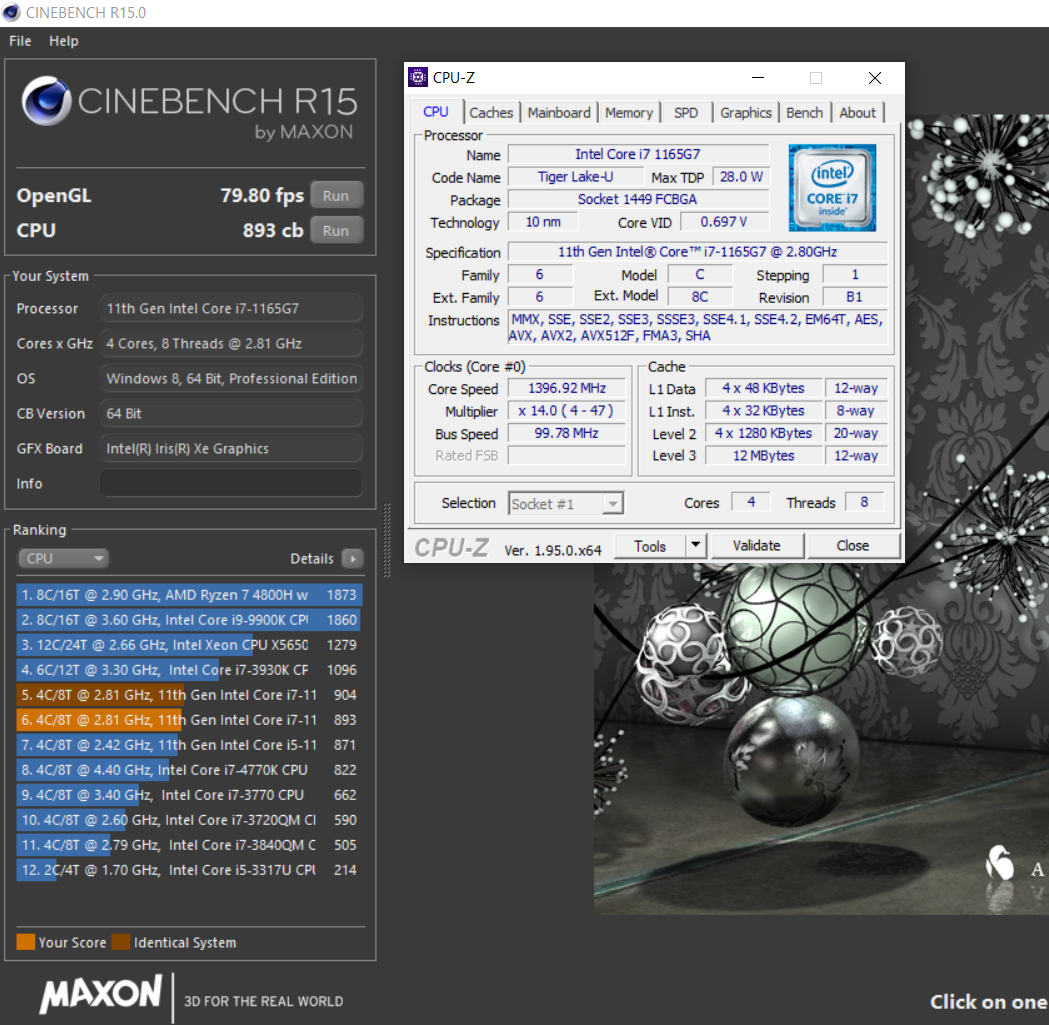Select ranking row Intel Core i7-4770K
Screen dimensions: 1049x1025
(x=189, y=770)
